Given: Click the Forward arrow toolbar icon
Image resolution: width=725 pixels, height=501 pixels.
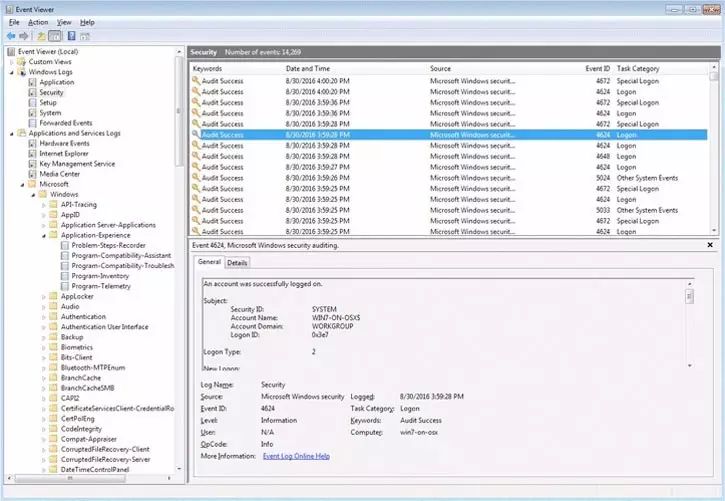Looking at the screenshot, I should (24, 36).
